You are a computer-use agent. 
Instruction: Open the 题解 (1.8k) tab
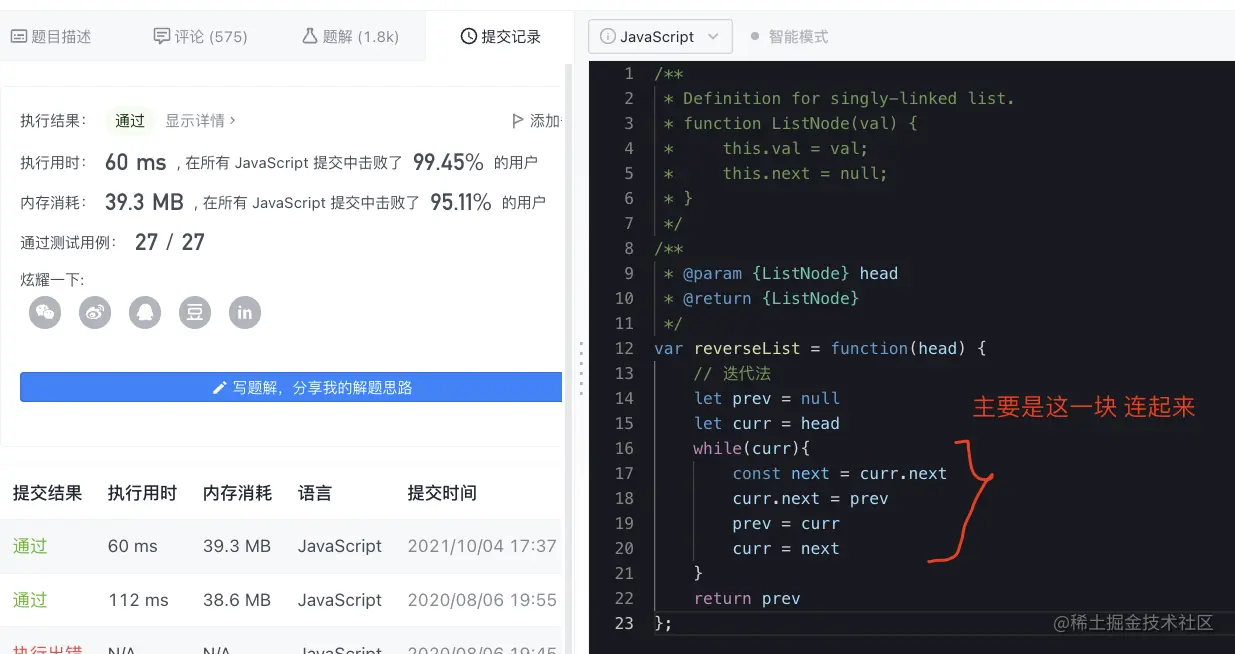[x=350, y=37]
